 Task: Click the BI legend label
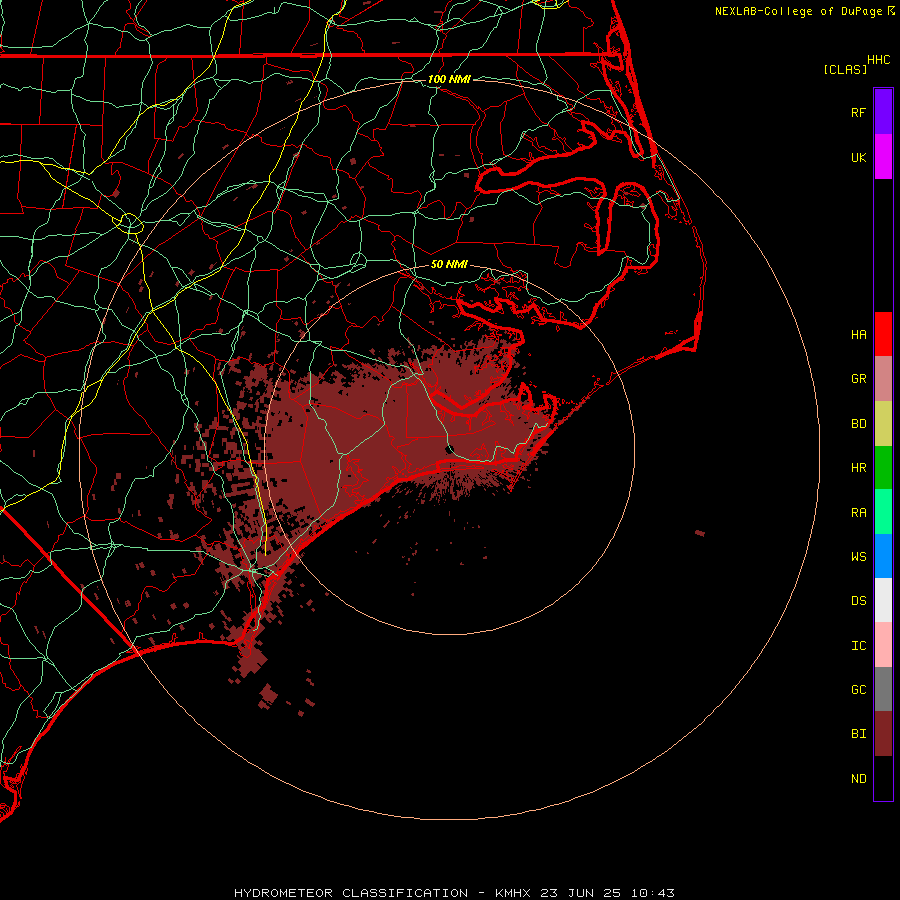click(858, 734)
